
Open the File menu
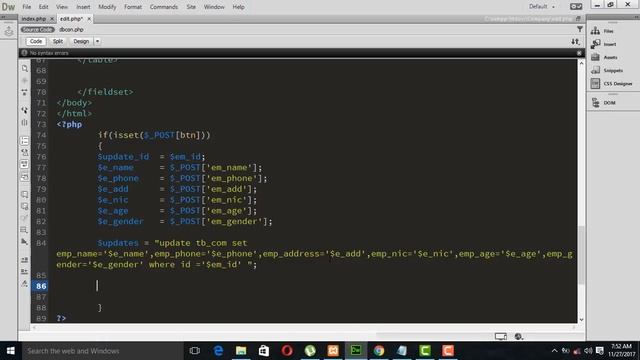27,7
